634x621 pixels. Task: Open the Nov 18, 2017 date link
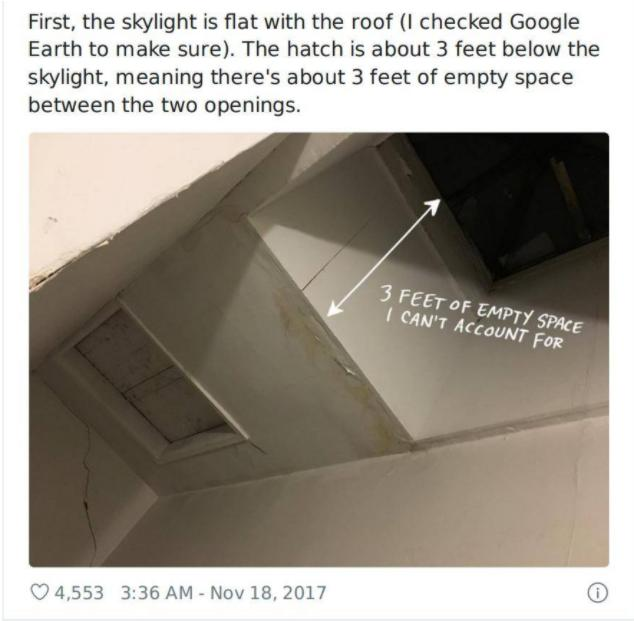tap(268, 593)
